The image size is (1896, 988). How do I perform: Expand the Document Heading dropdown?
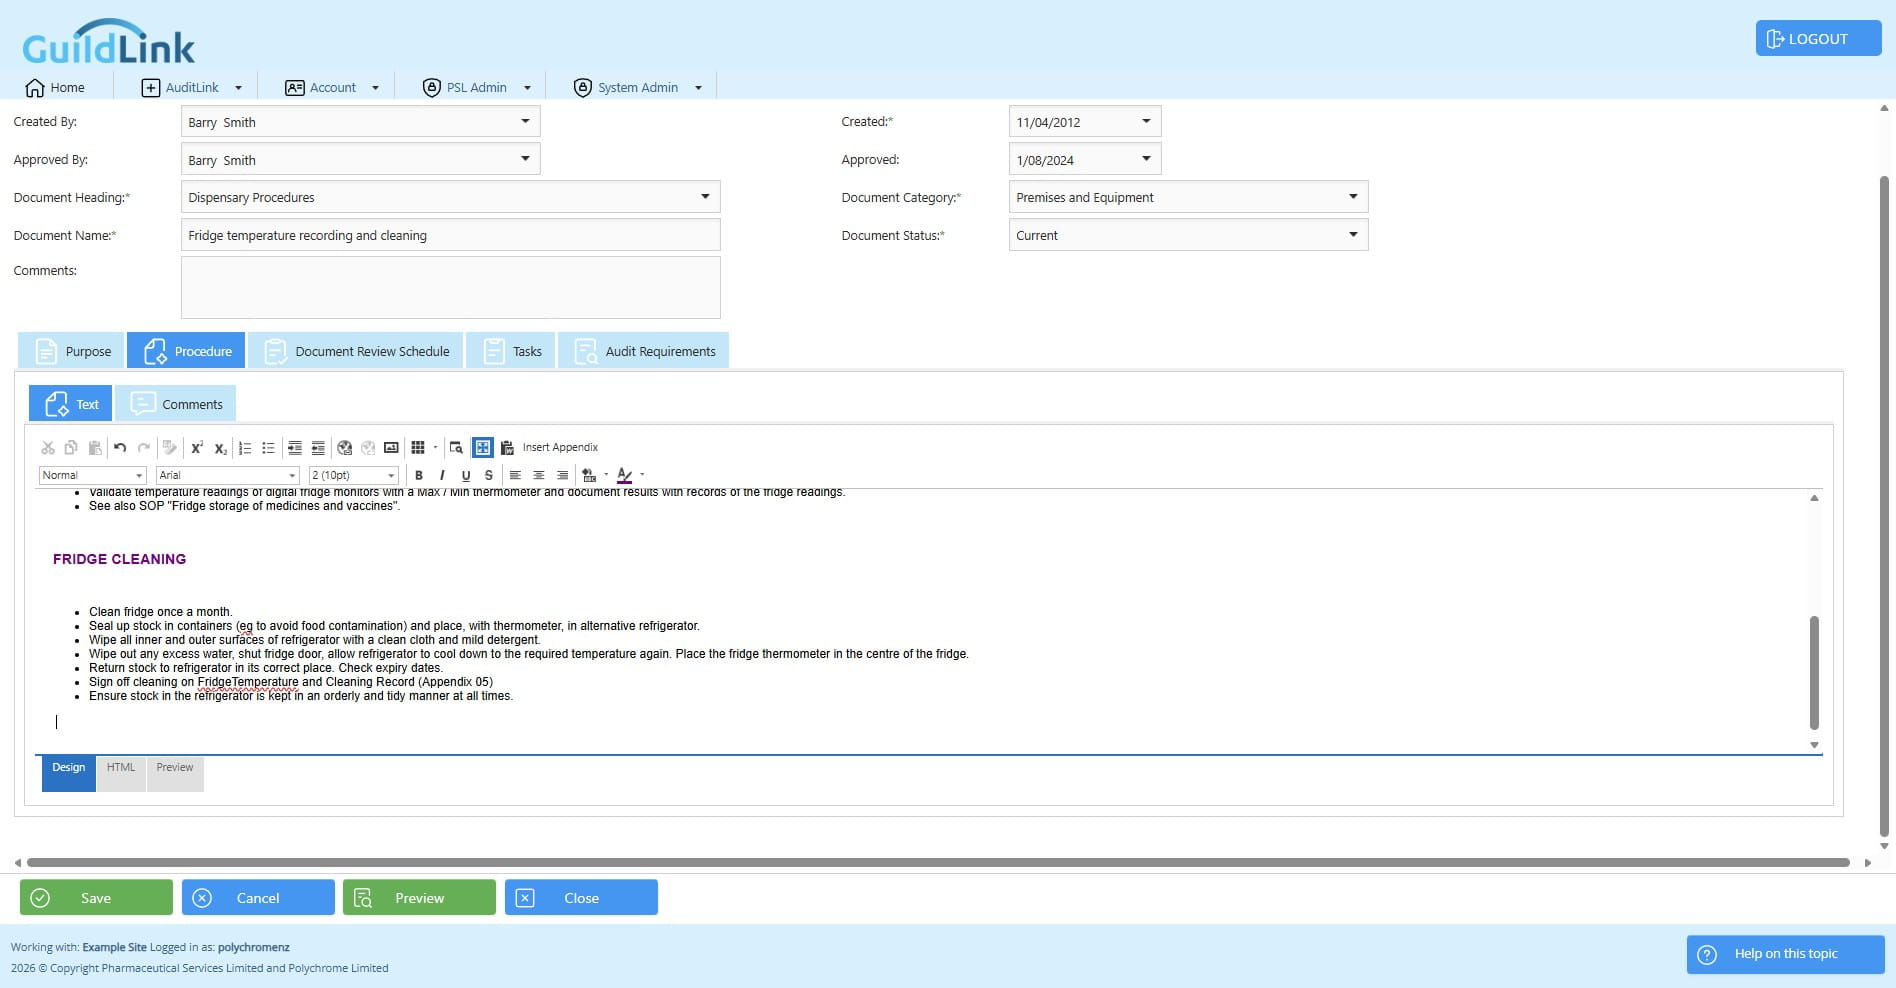tap(705, 197)
